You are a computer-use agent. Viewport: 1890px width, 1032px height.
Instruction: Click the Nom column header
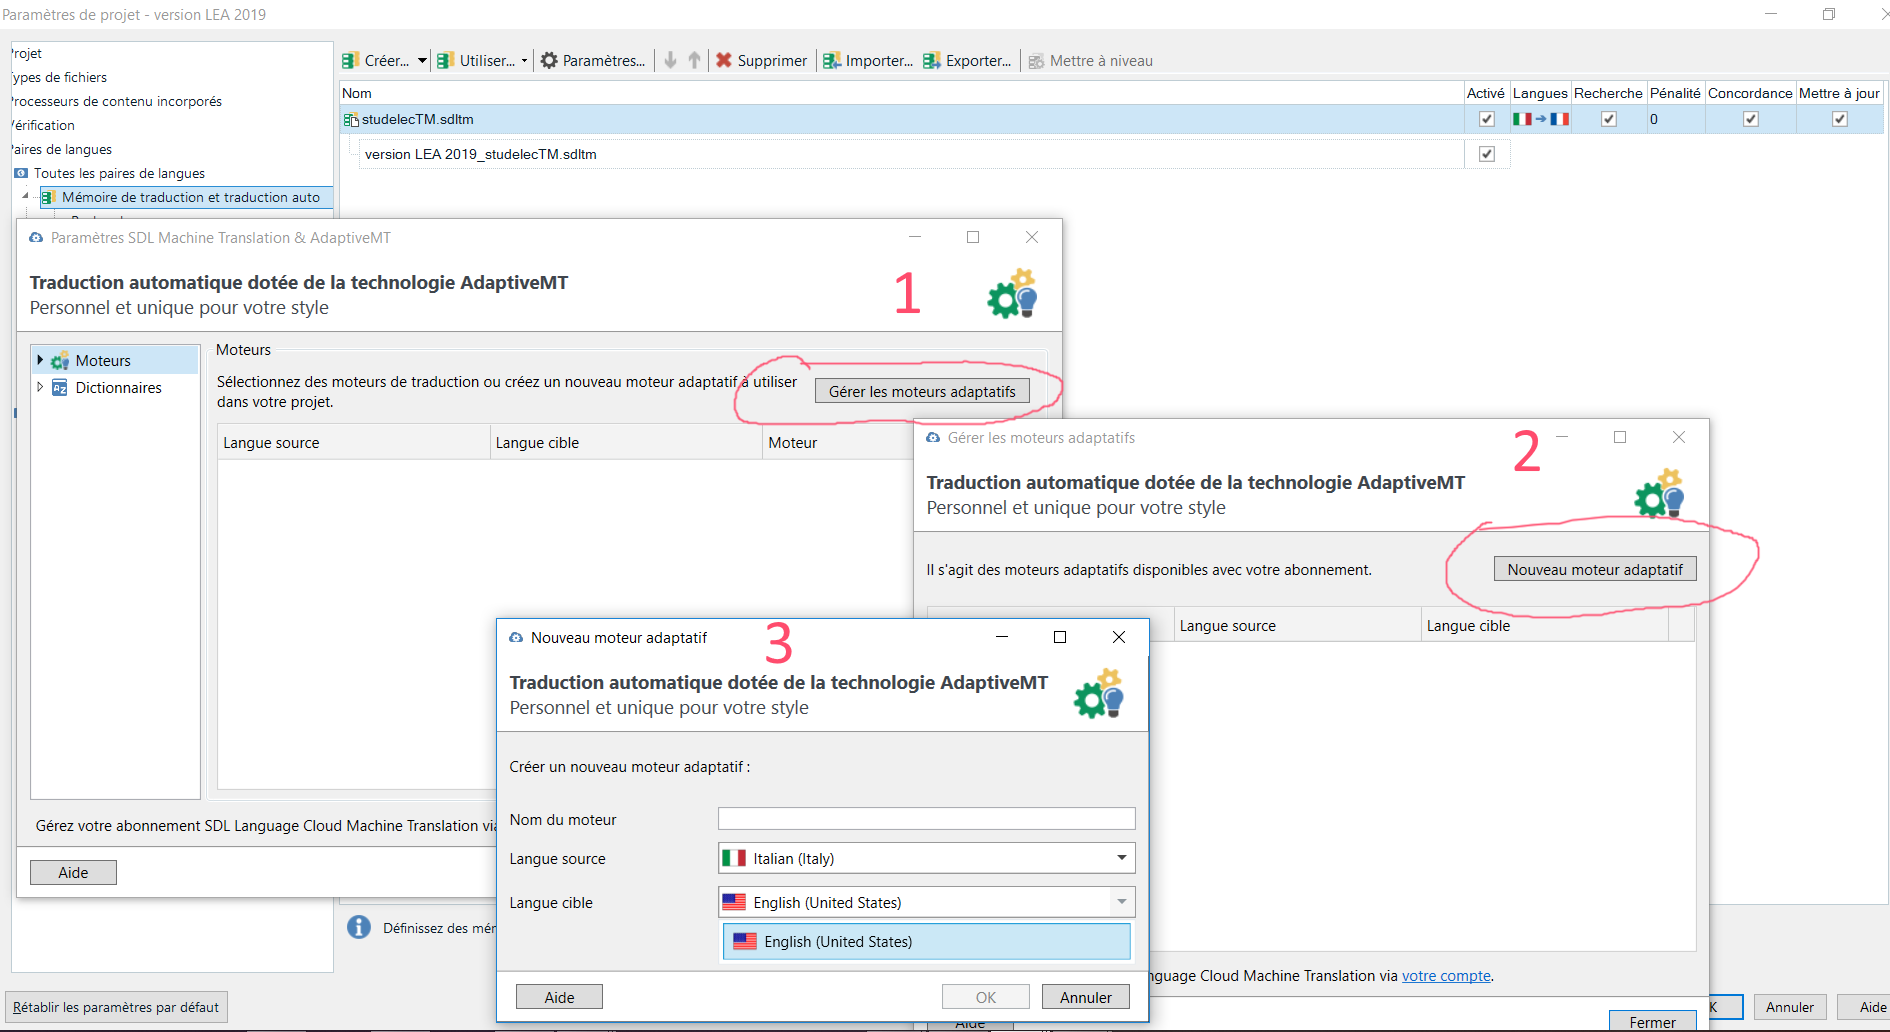(x=902, y=93)
